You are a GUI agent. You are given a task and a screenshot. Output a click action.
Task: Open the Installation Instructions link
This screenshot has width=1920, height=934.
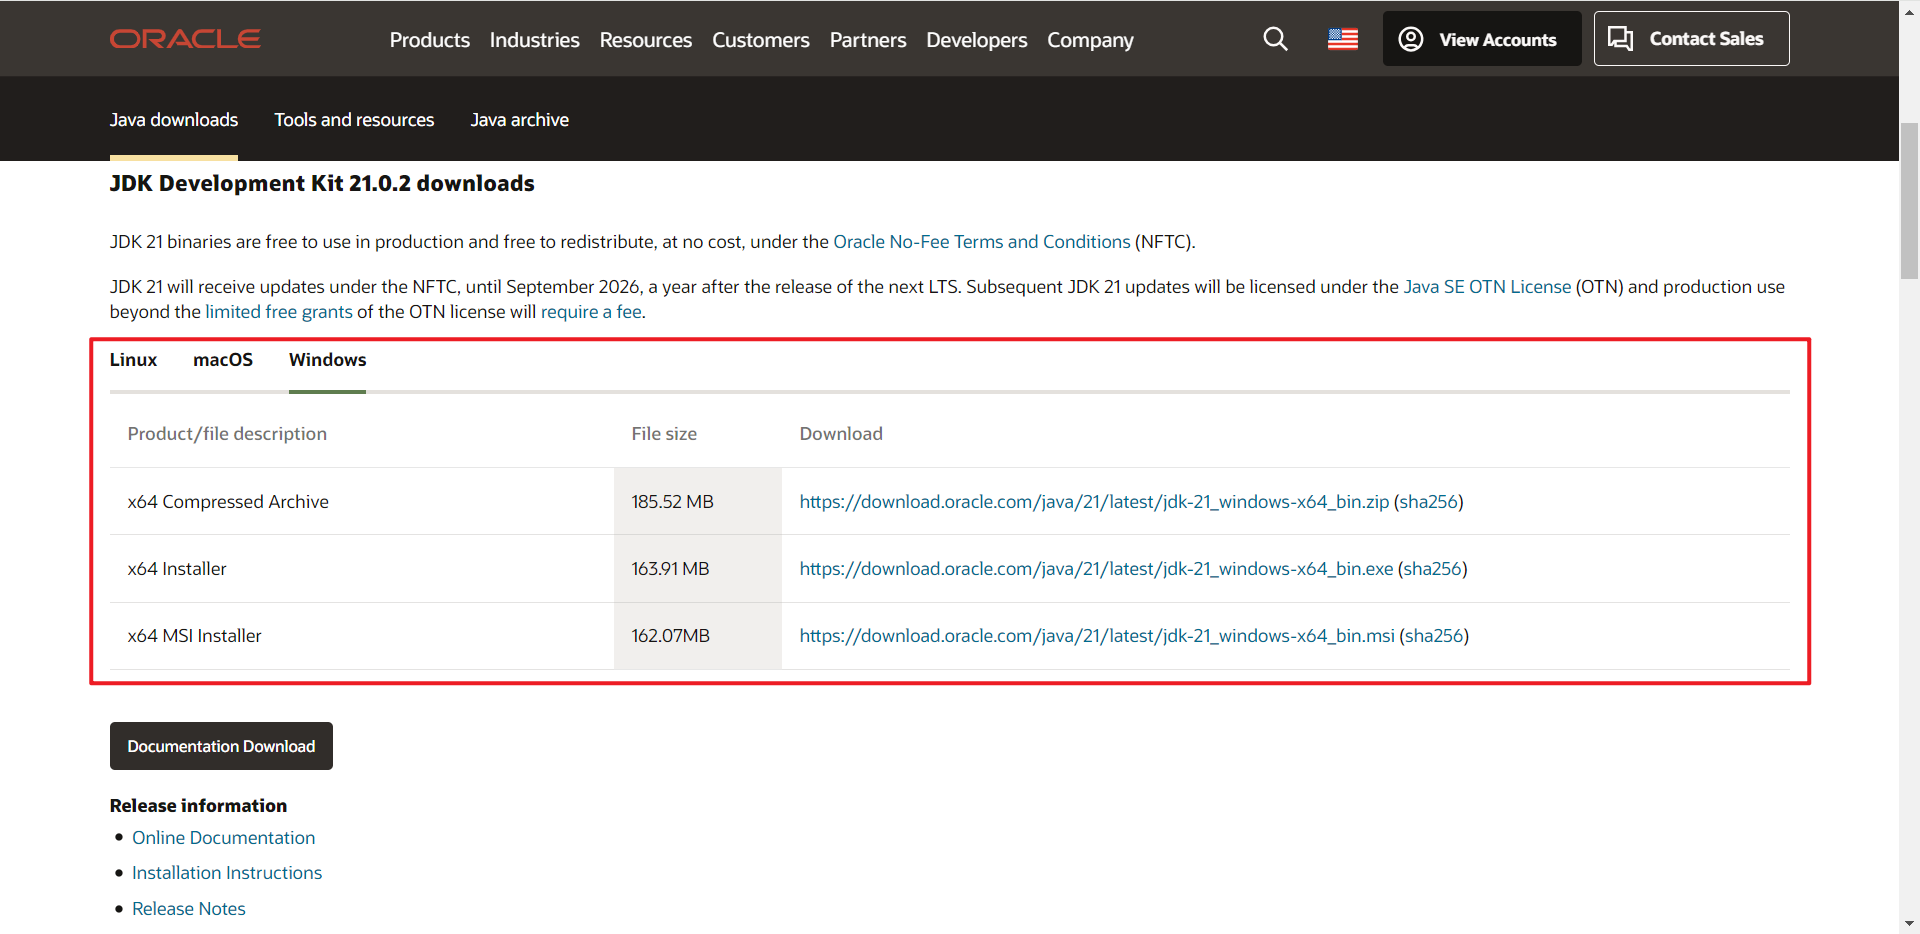coord(227,873)
